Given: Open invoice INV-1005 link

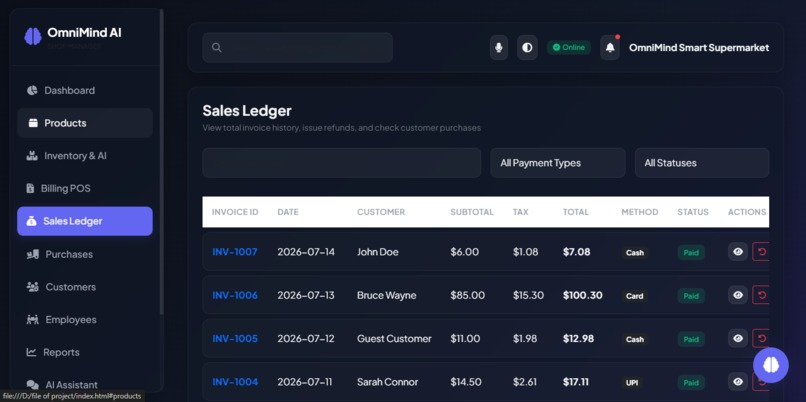Looking at the screenshot, I should pos(235,339).
